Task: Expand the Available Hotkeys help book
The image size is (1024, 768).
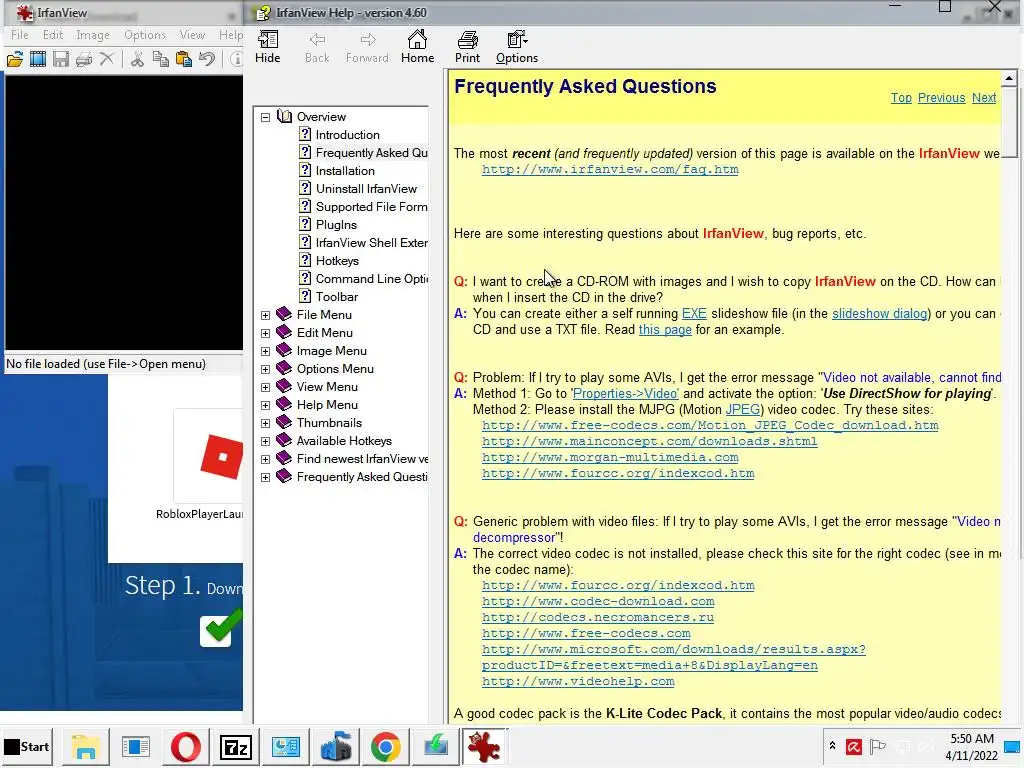Action: click(265, 441)
